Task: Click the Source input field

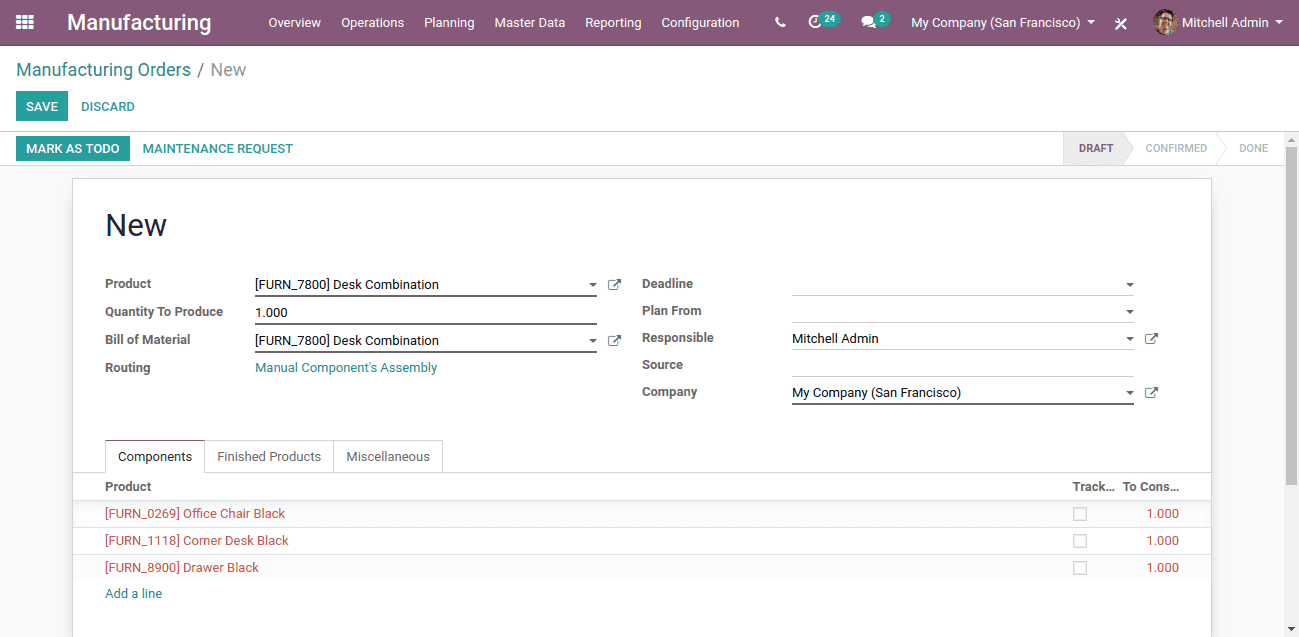Action: click(x=963, y=365)
